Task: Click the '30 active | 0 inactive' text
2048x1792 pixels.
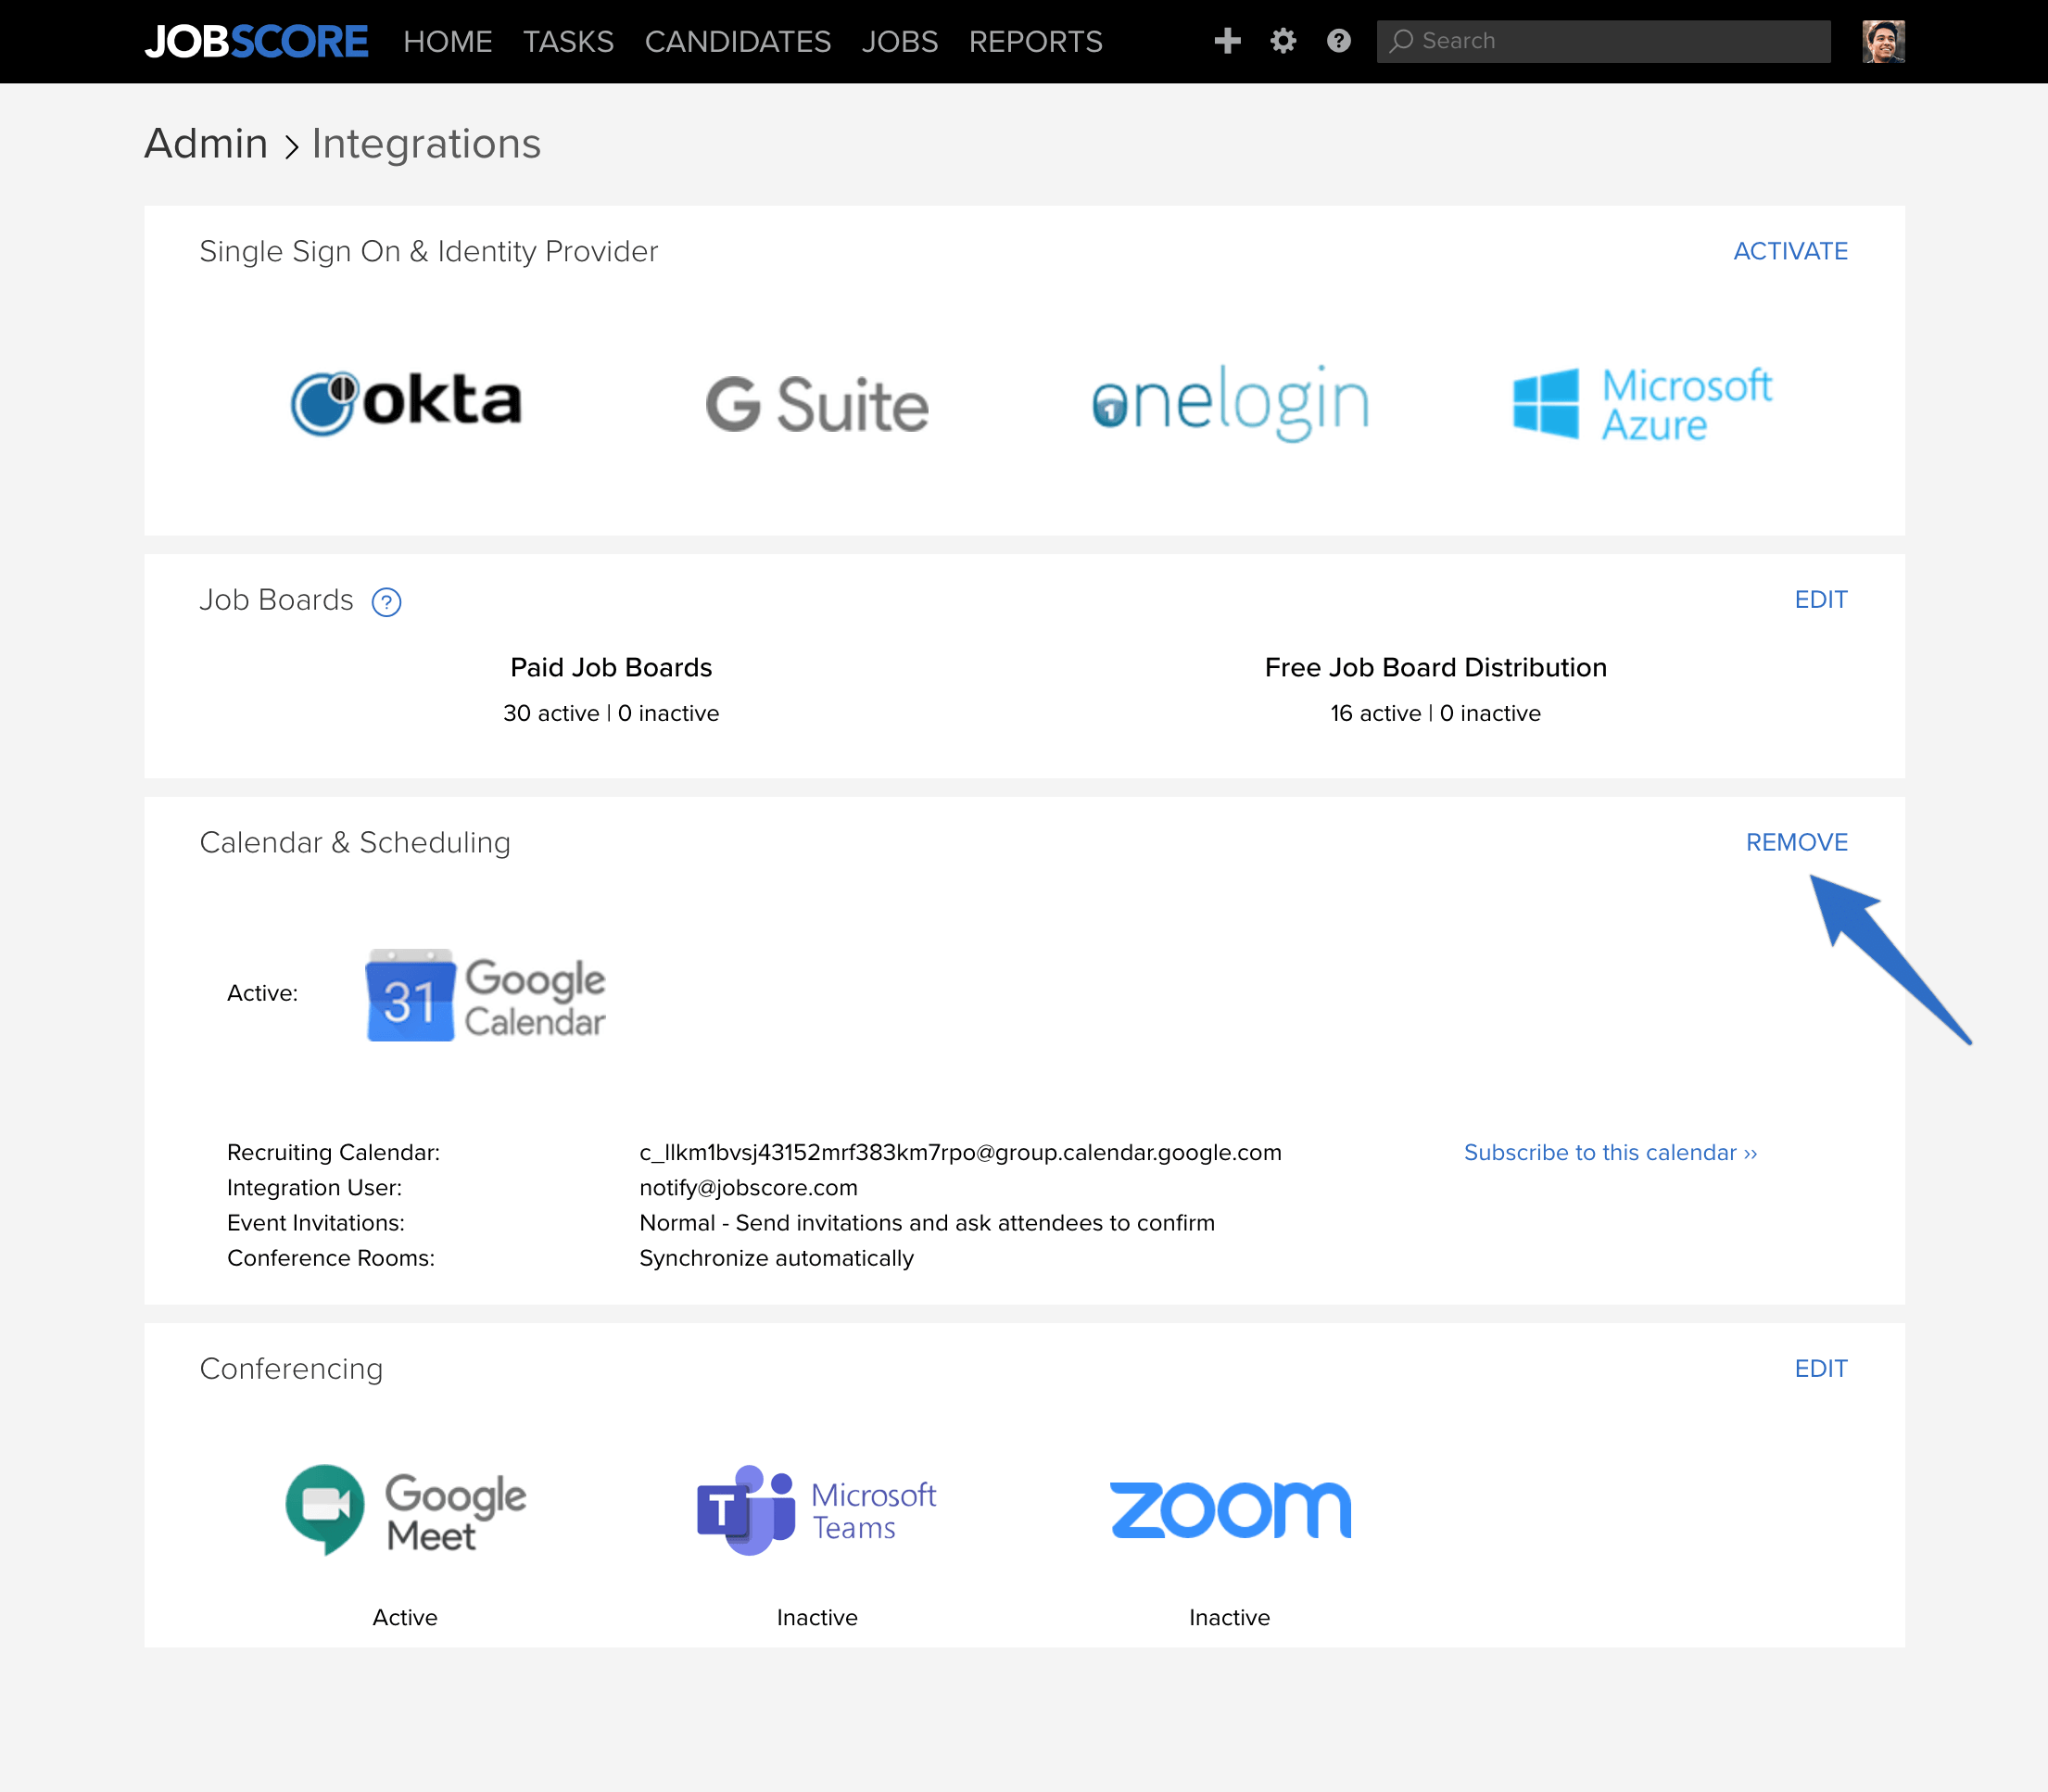Action: click(611, 714)
